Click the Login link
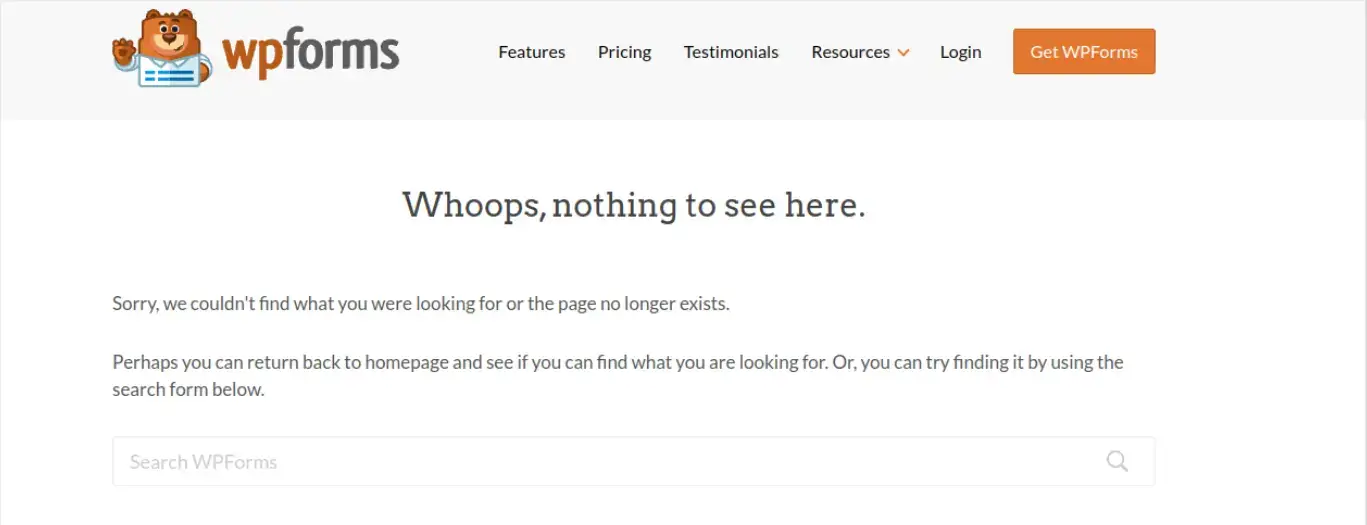The width and height of the screenshot is (1367, 525). pos(960,52)
